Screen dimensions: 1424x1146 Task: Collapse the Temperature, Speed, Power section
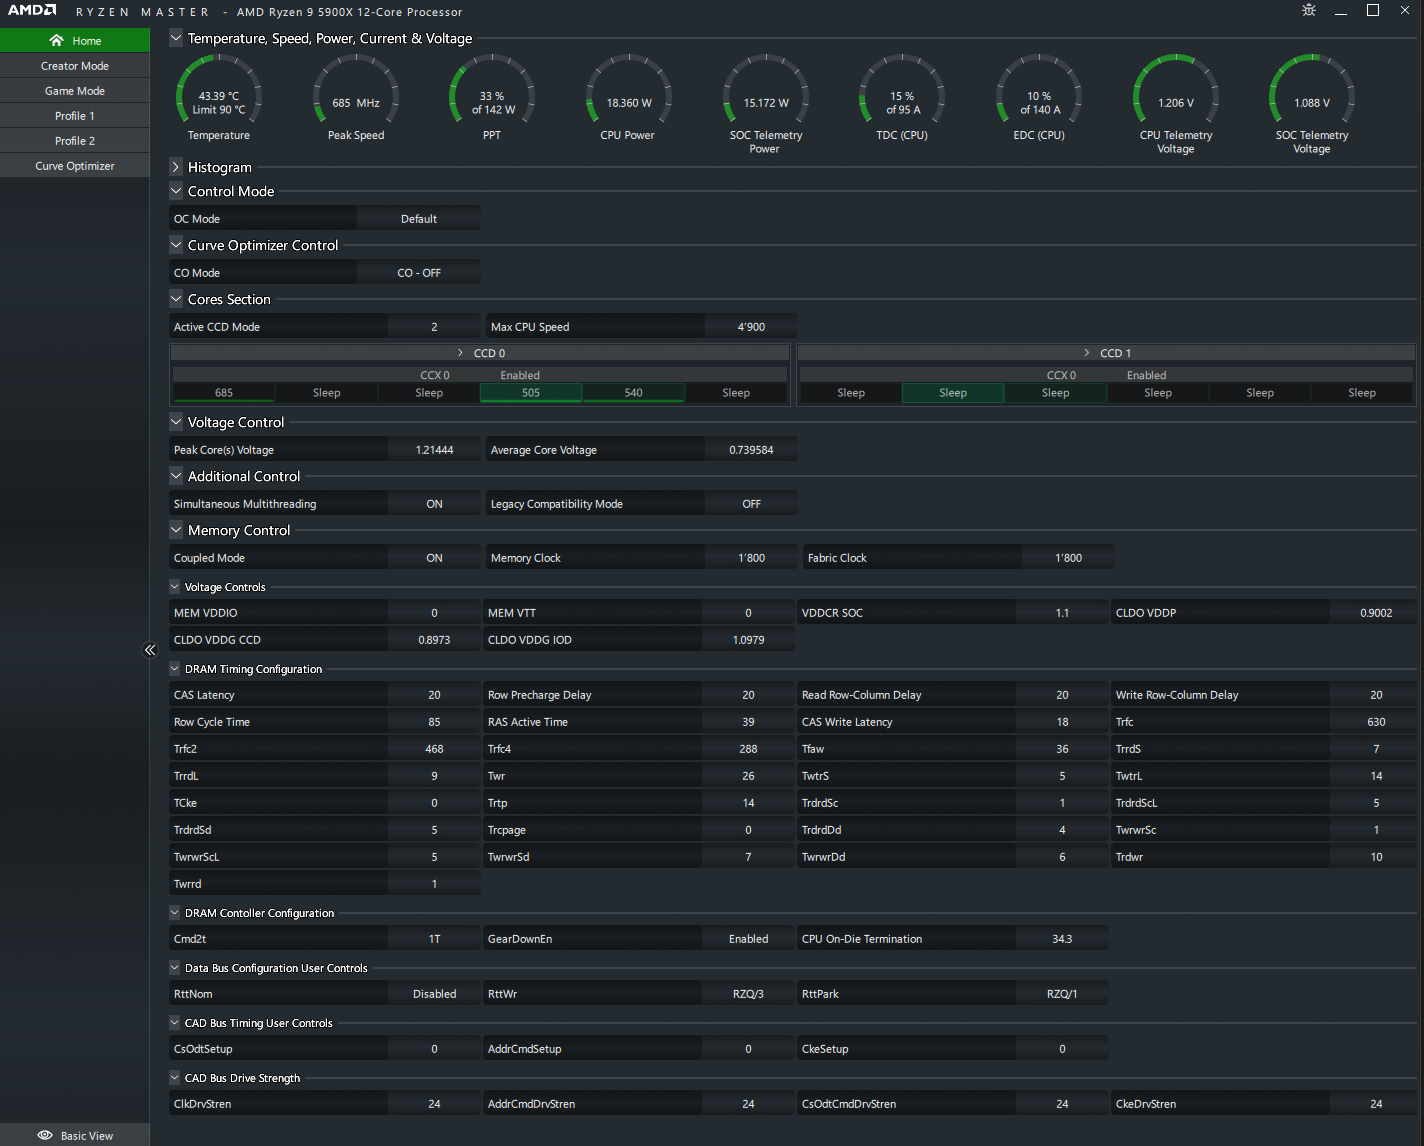176,38
